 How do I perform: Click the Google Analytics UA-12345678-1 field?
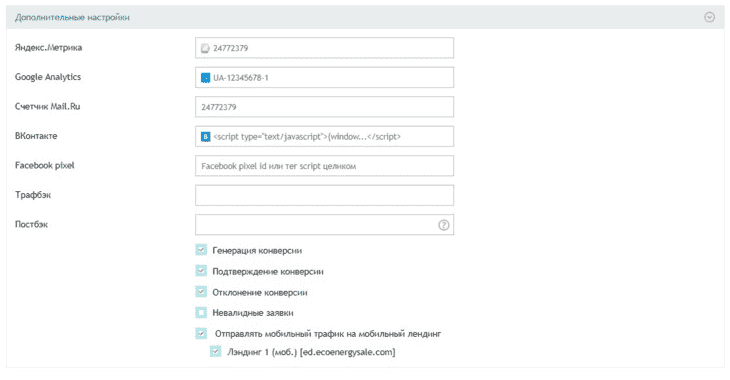point(324,78)
